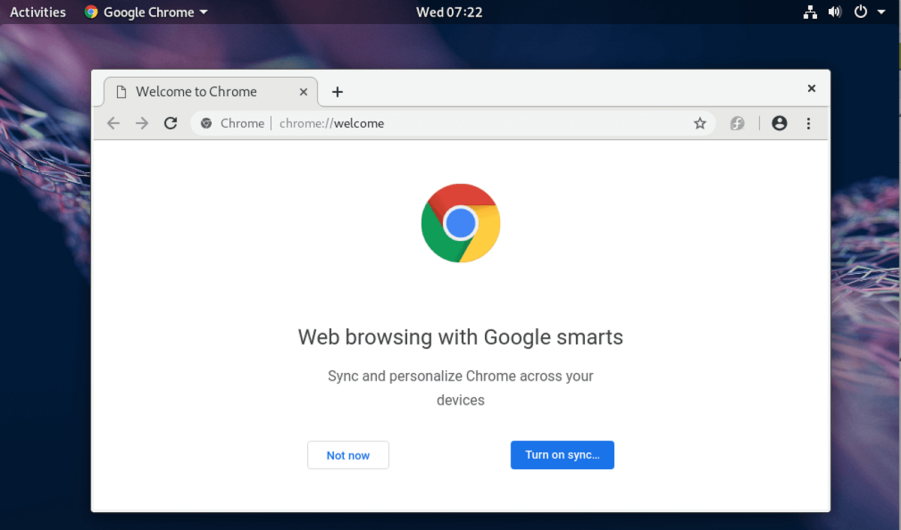Viewport: 901px width, 530px height.
Task: Click the forward navigation arrow
Action: point(142,123)
